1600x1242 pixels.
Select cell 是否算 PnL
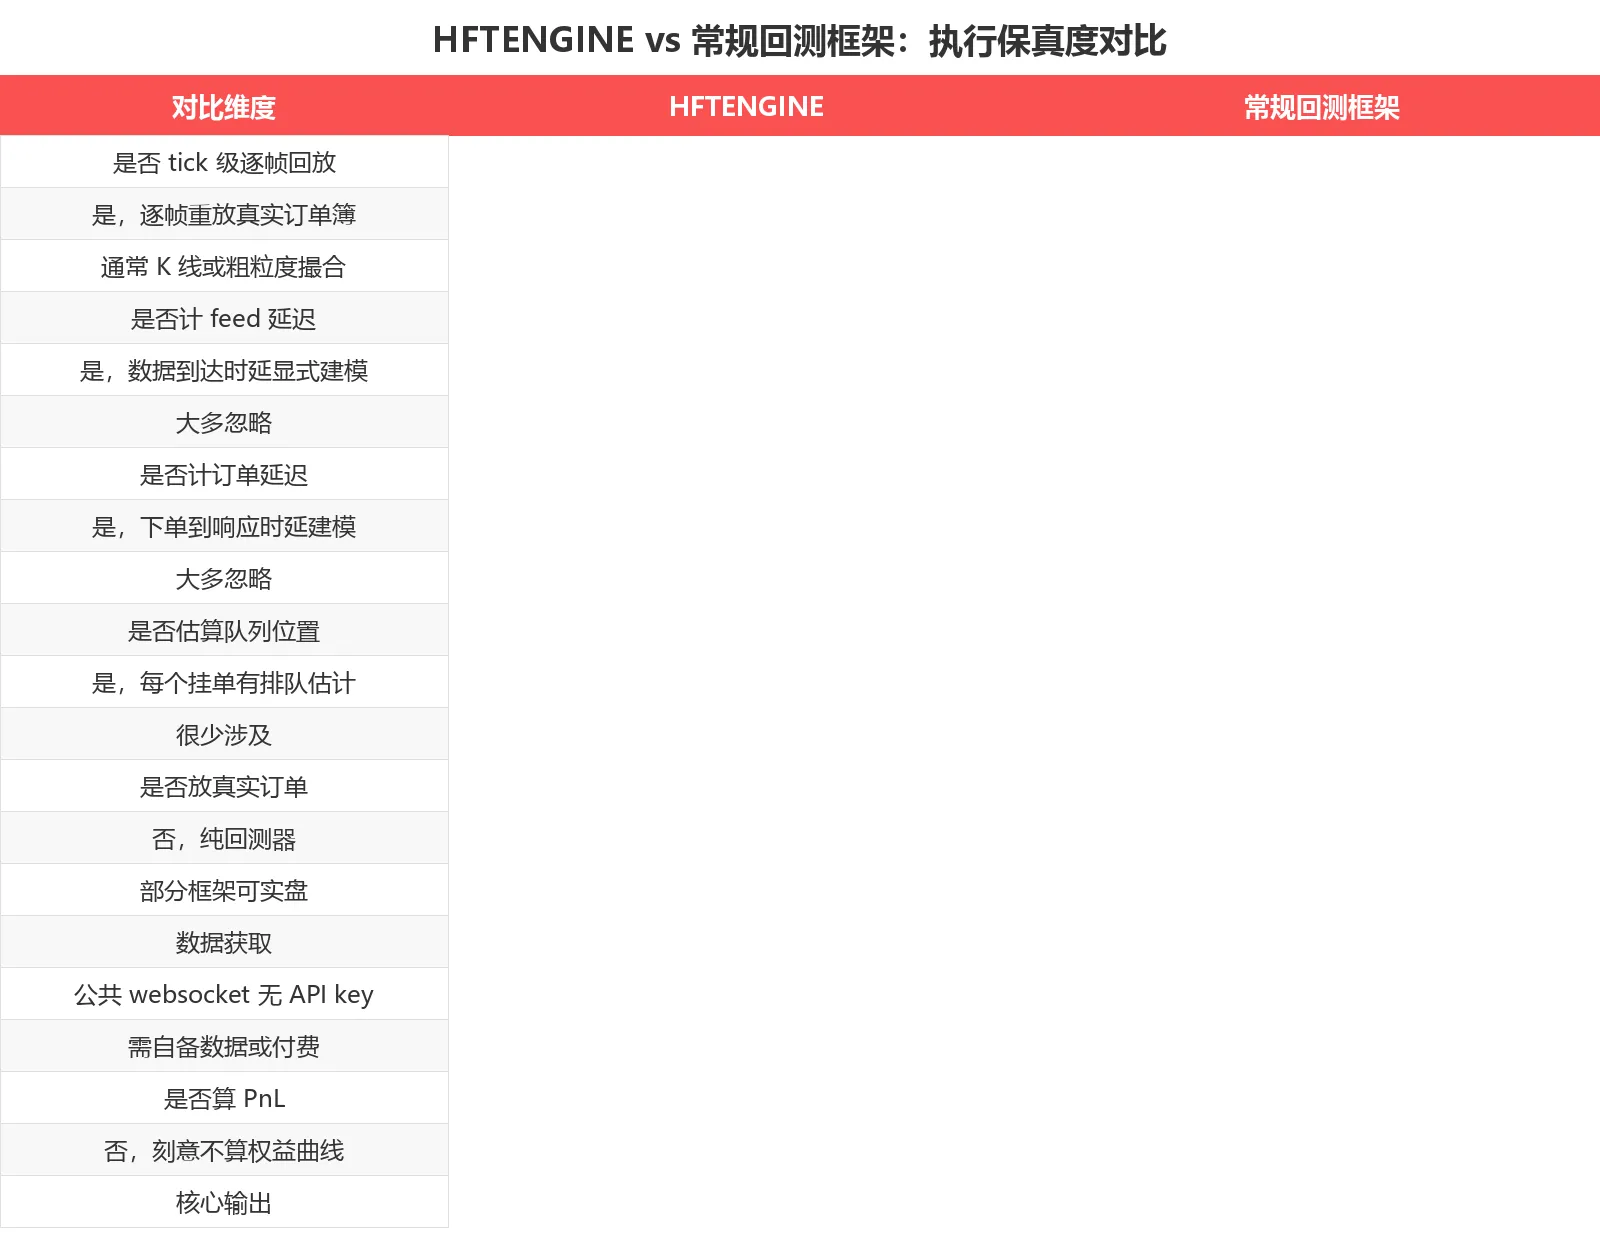pos(224,1098)
